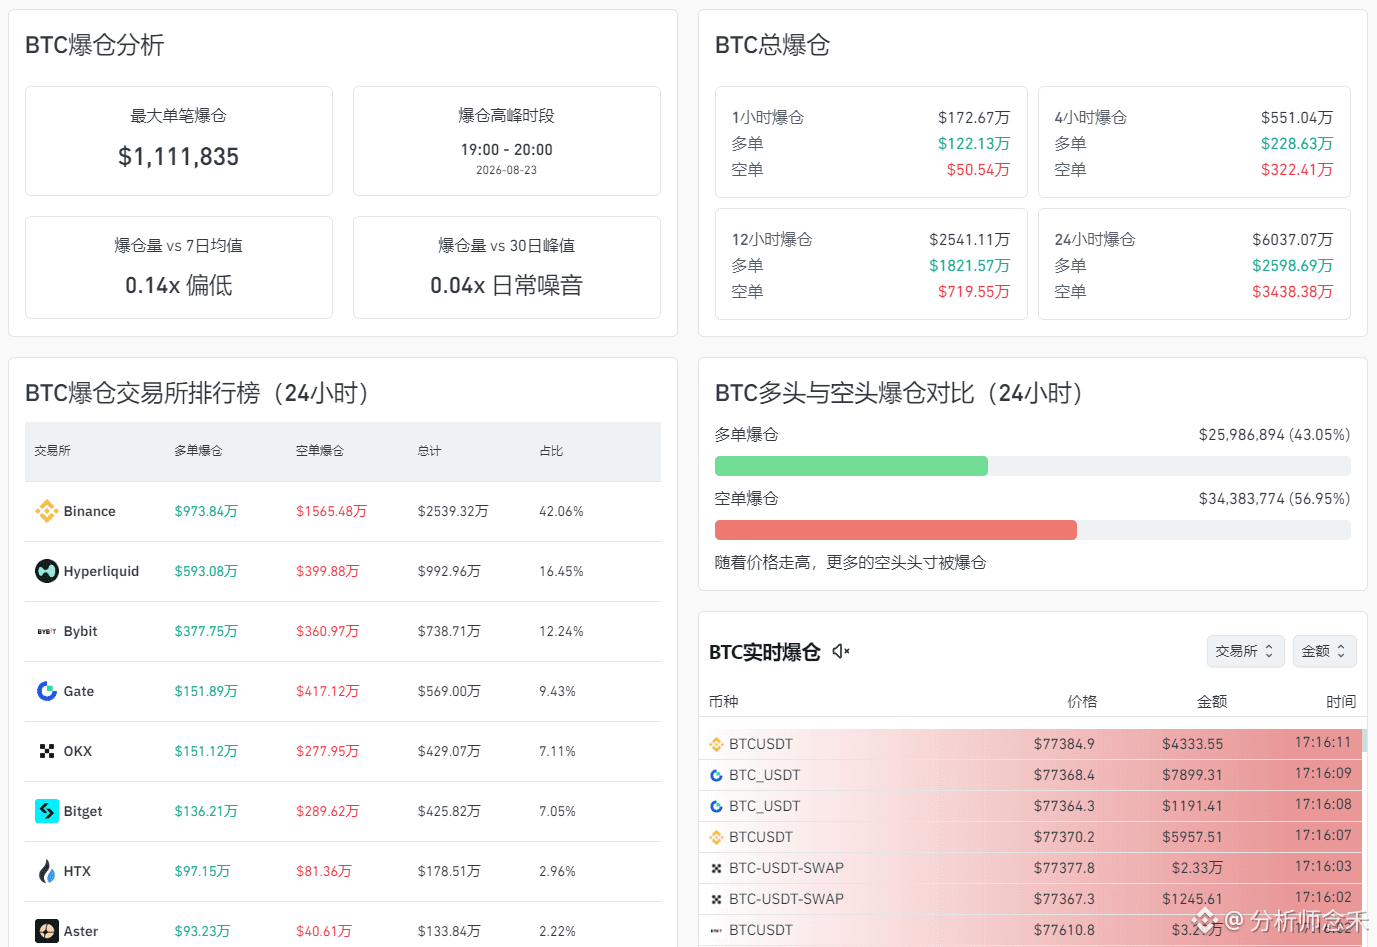Click the HTX exchange logo icon
The image size is (1377, 947).
coord(47,871)
